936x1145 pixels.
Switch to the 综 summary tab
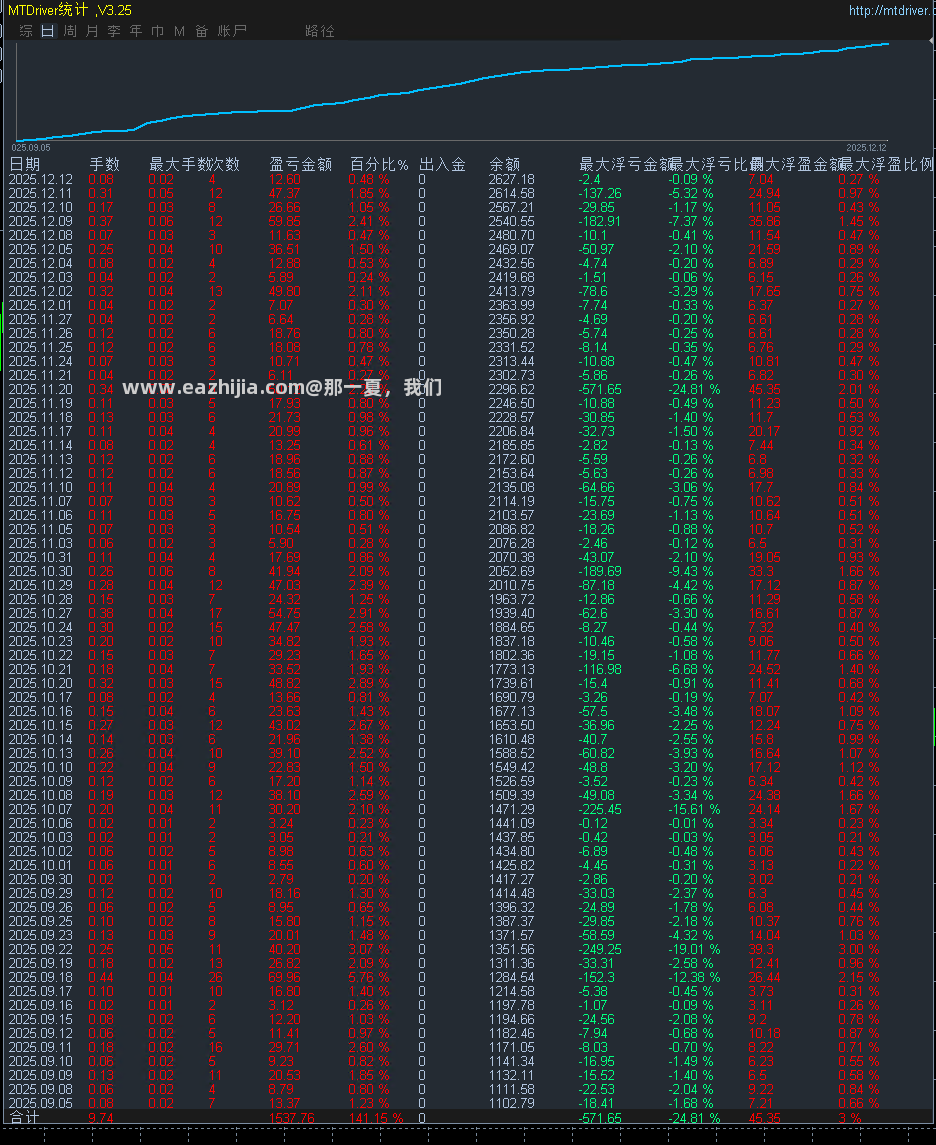[26, 31]
